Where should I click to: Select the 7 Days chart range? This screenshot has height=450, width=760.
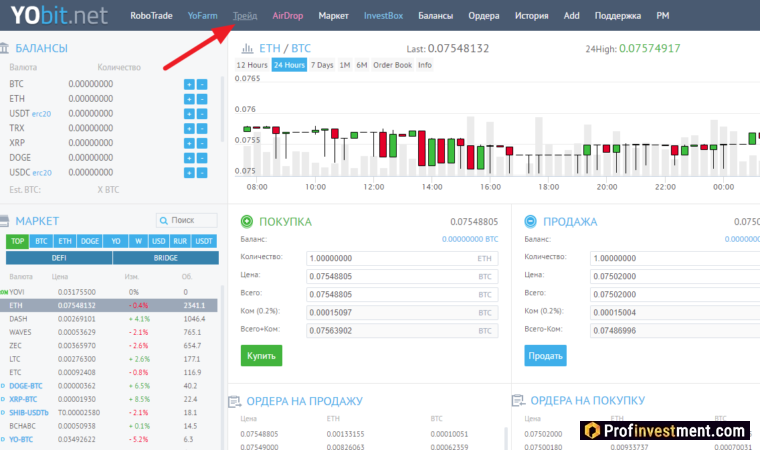pyautogui.click(x=321, y=65)
